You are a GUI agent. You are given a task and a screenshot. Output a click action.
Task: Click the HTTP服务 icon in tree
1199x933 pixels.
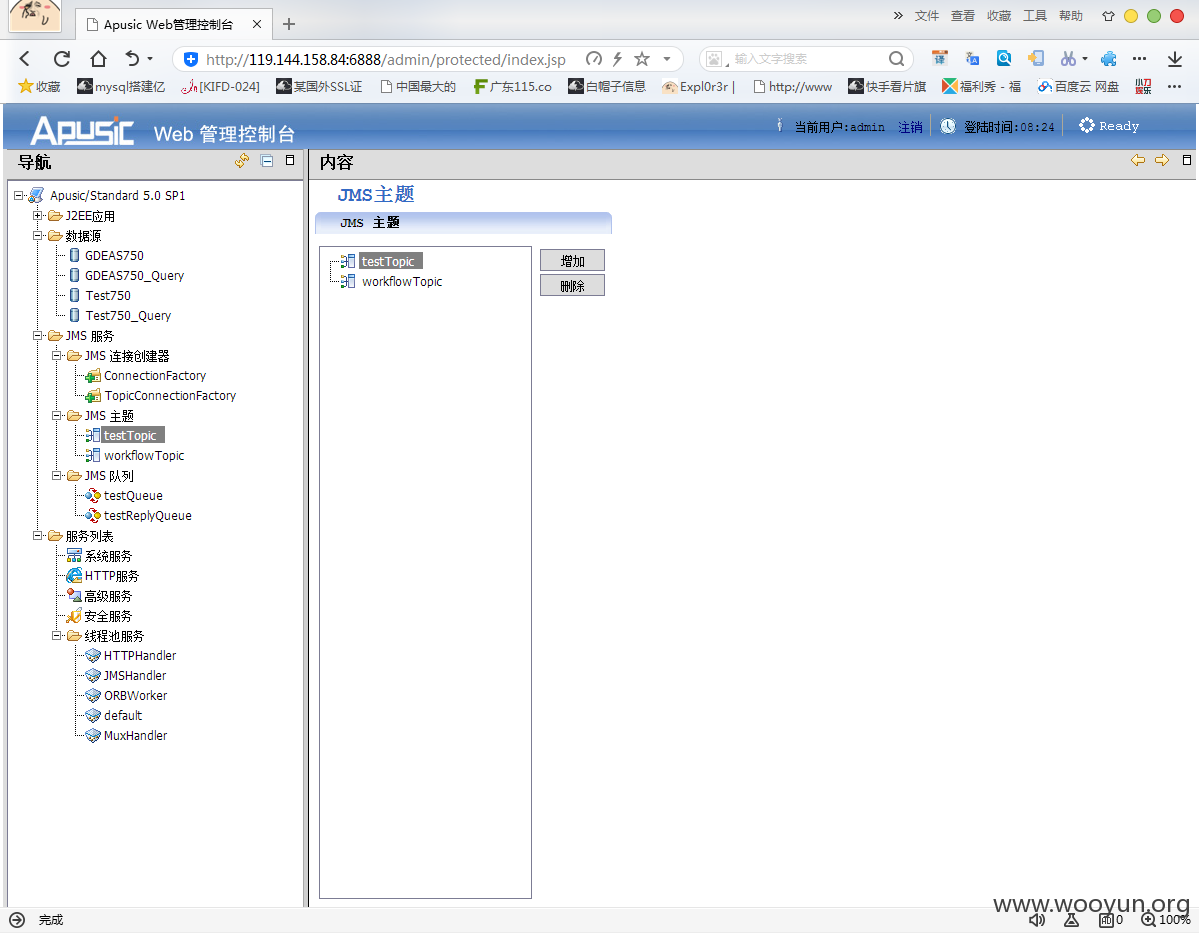[74, 576]
